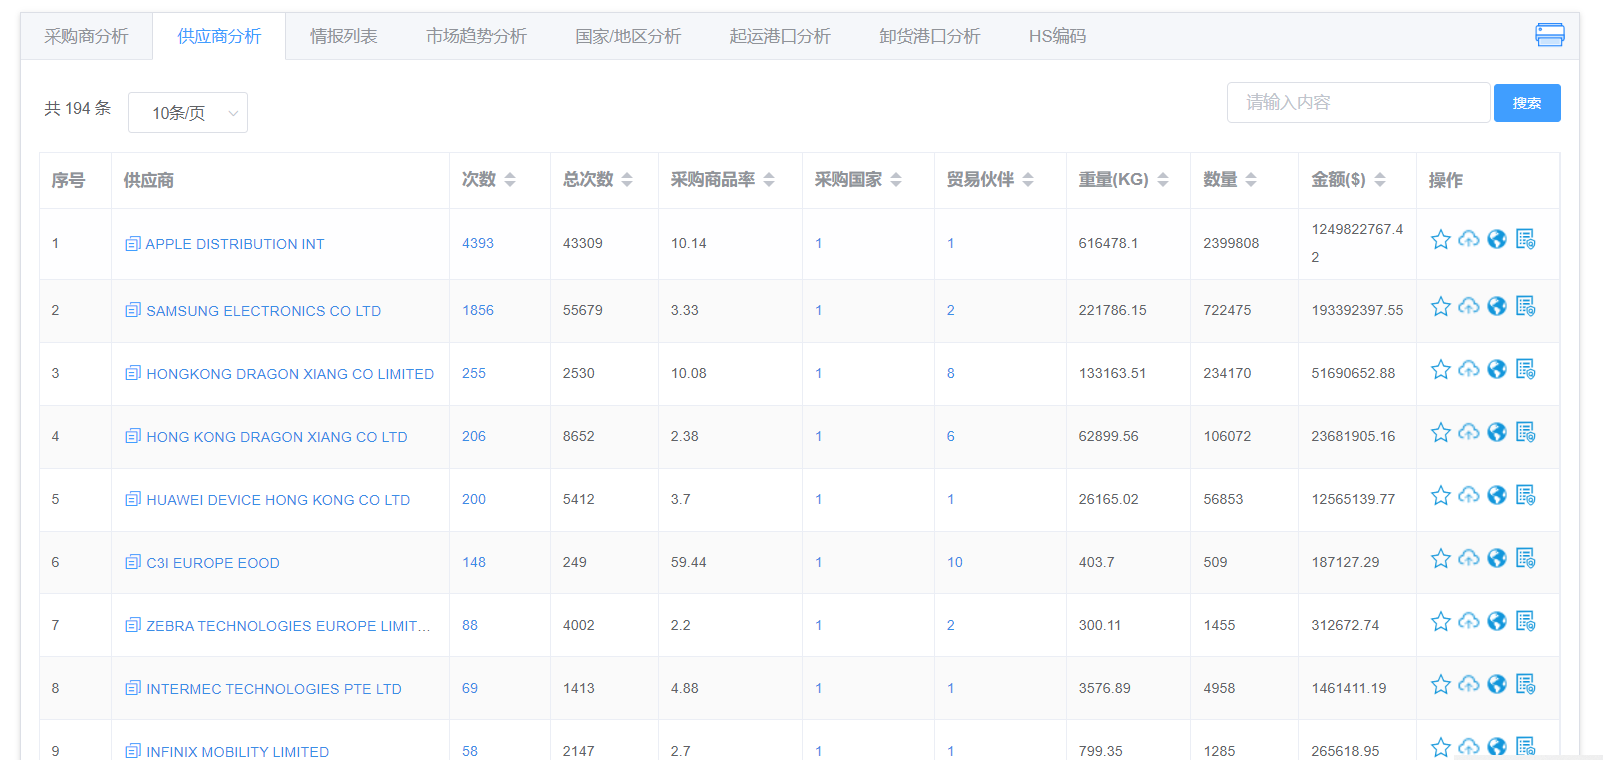Click globe icon for HONG KONG DRAGON XIANG CO LTD

1497,432
